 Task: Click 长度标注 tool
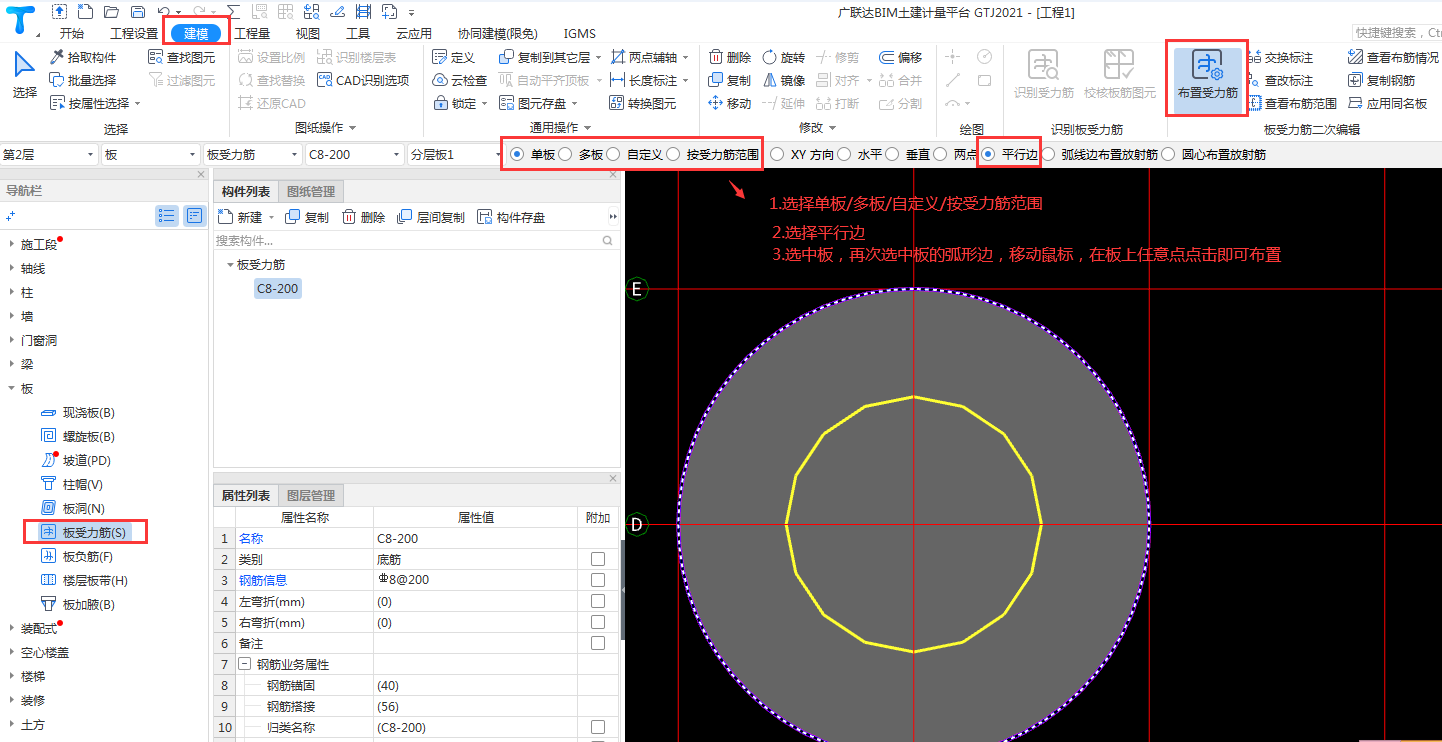click(x=644, y=80)
